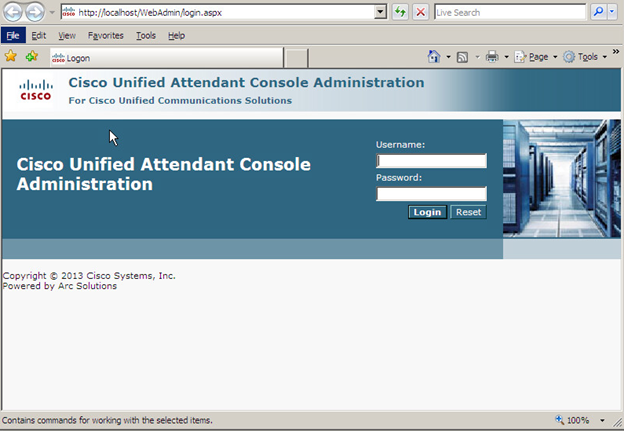Open a new blank tab
The width and height of the screenshot is (624, 432).
click(x=297, y=58)
